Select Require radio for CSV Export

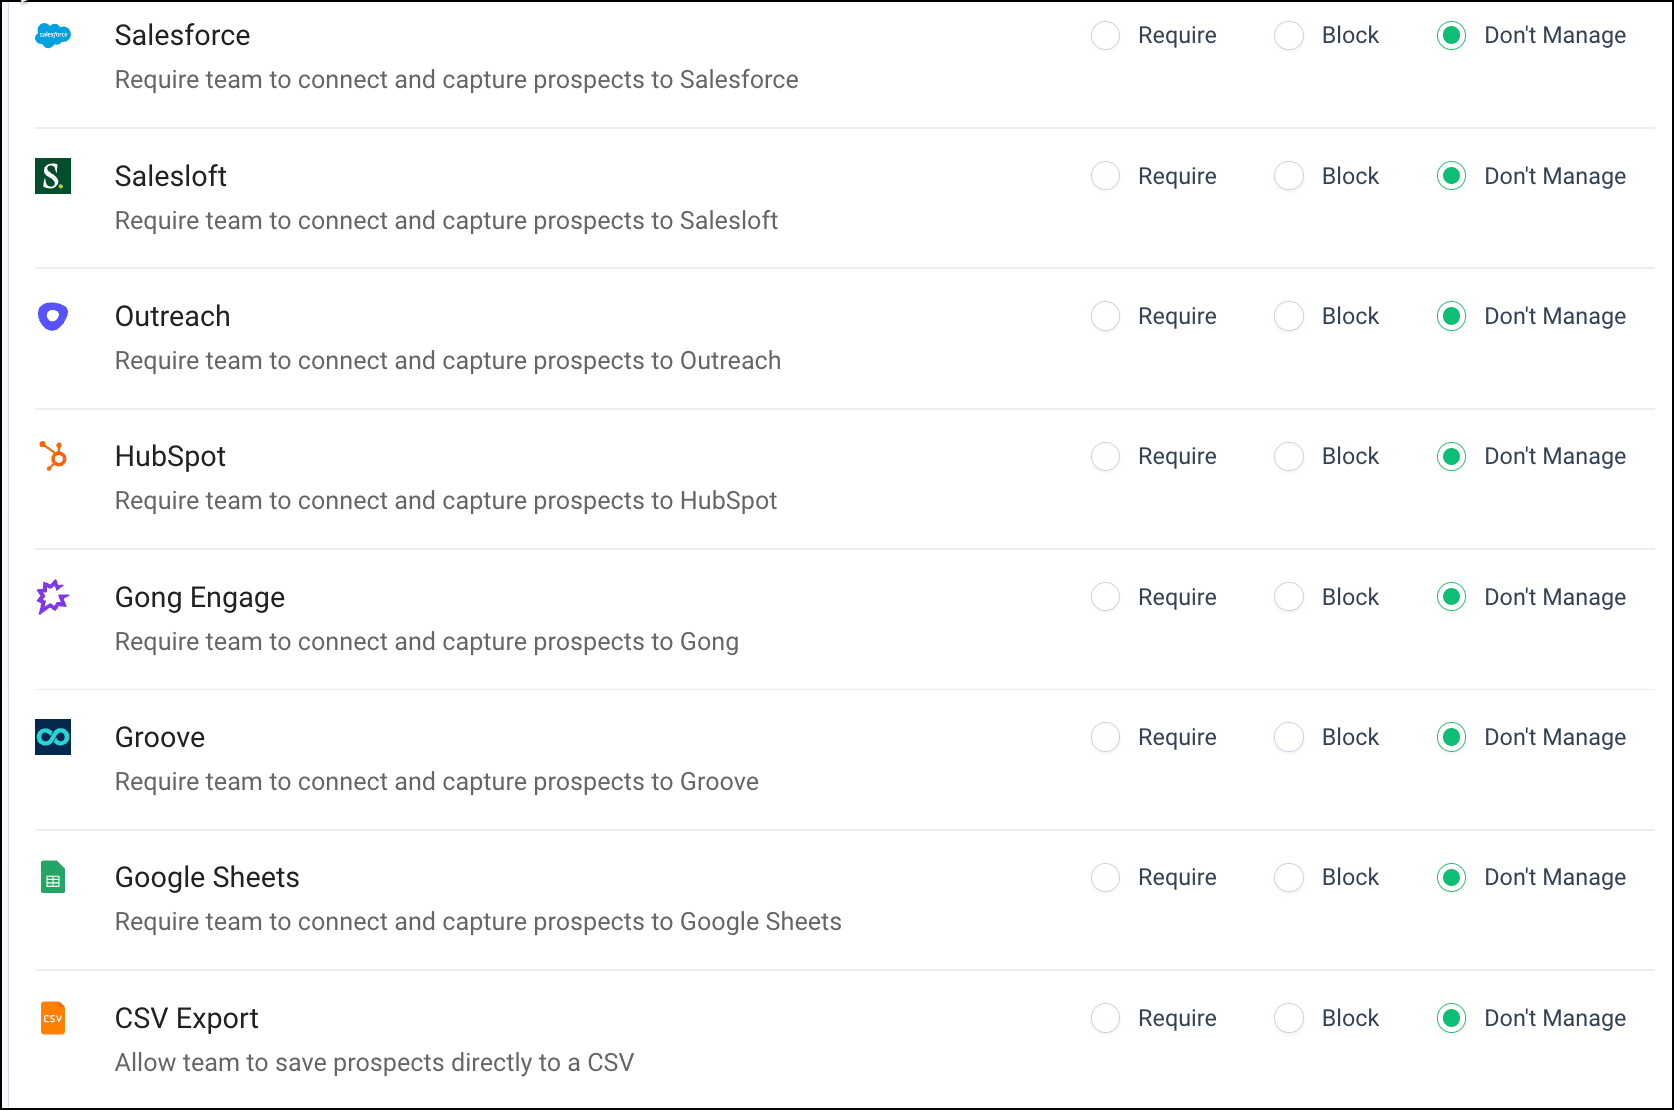pos(1105,1018)
